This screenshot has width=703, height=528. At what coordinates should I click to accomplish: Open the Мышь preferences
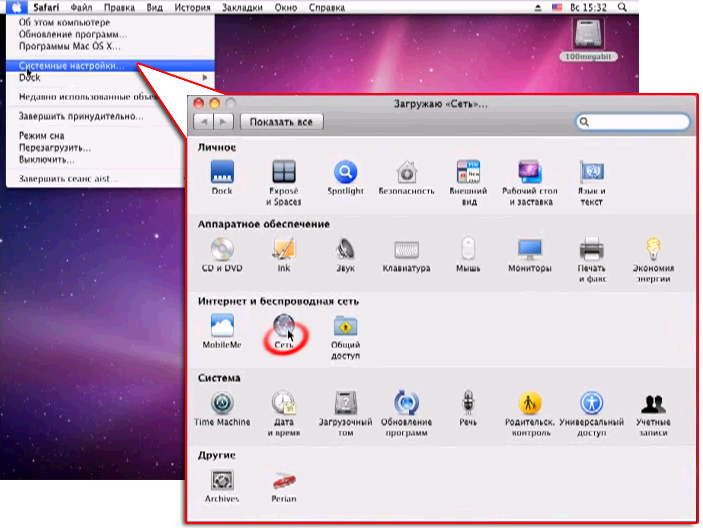click(468, 249)
